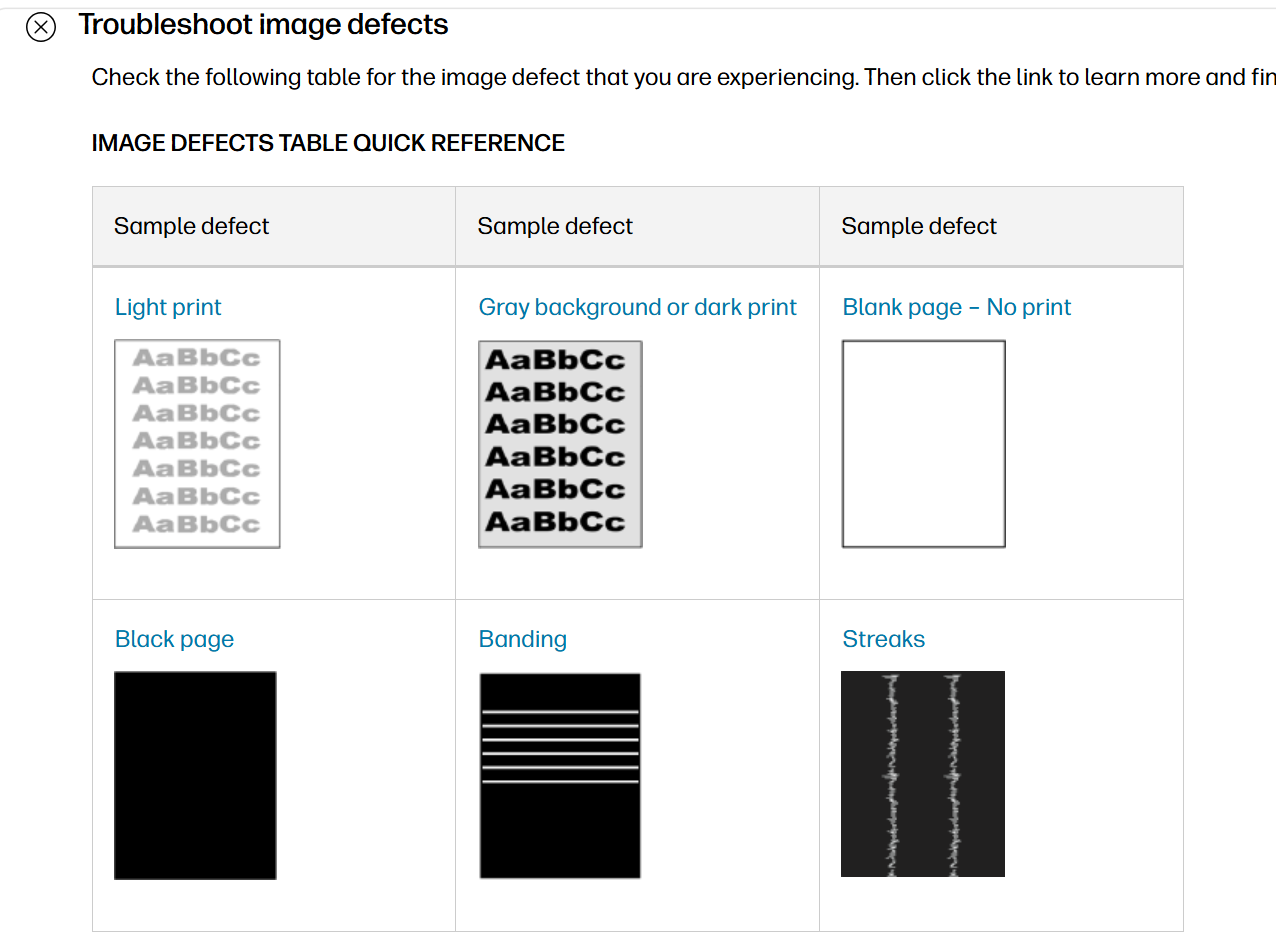Collapse section with the circled X icon
Image resolution: width=1276 pixels, height=932 pixels.
tap(41, 27)
